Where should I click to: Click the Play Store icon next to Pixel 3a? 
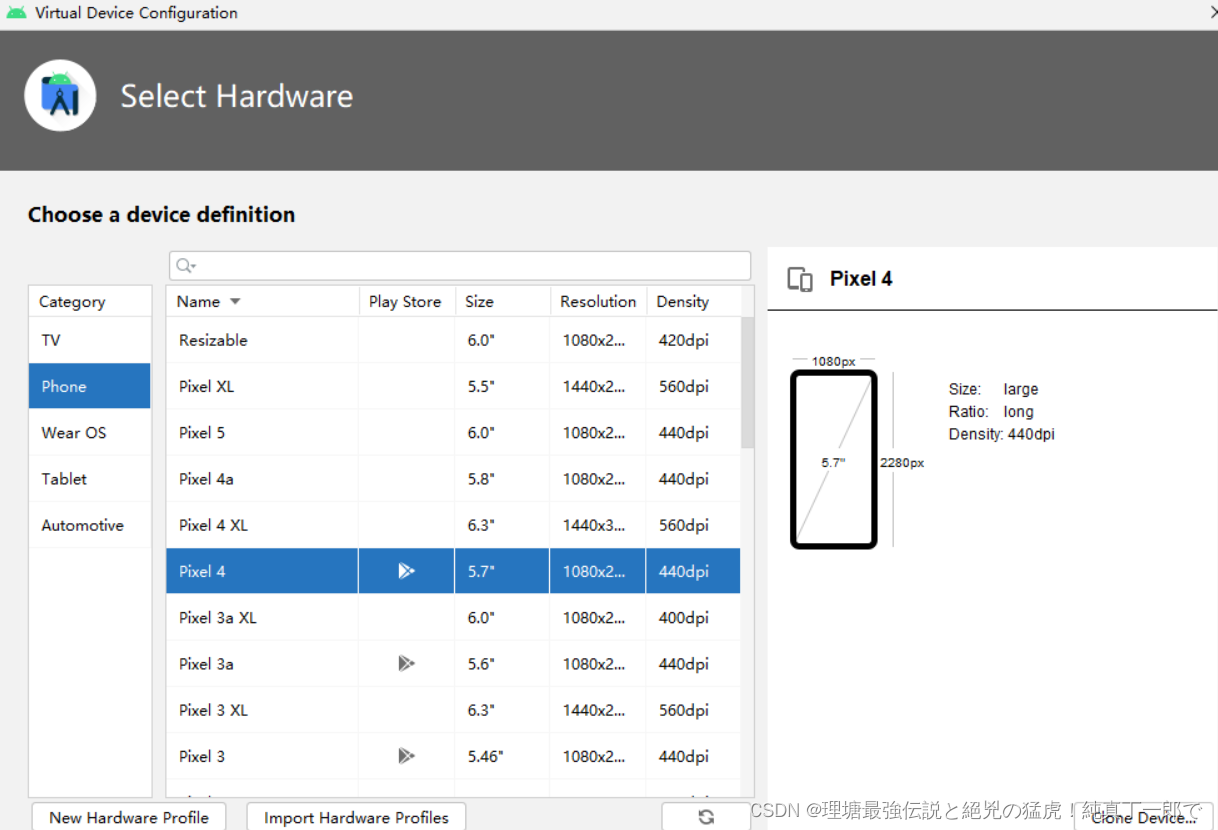pos(405,663)
